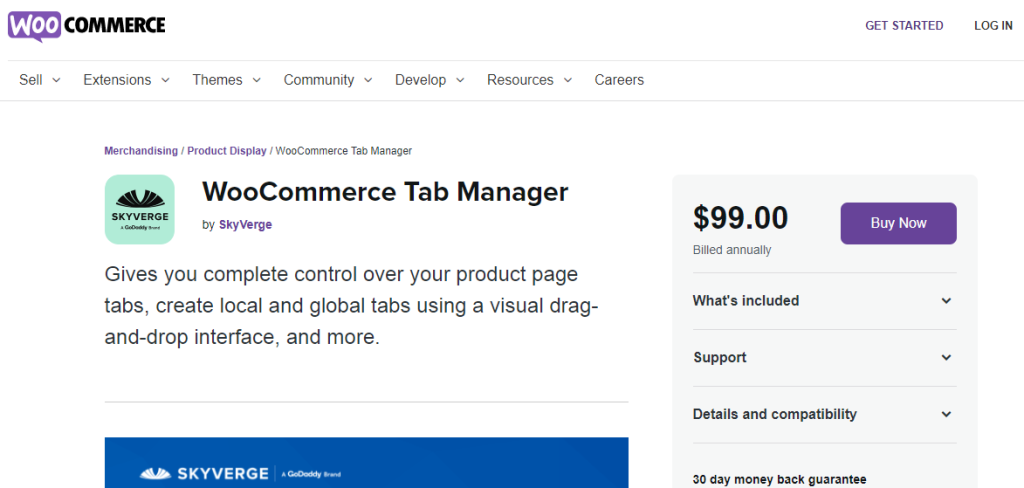Image resolution: width=1024 pixels, height=488 pixels.
Task: Open Merchandising breadcrumb link
Action: 141,151
